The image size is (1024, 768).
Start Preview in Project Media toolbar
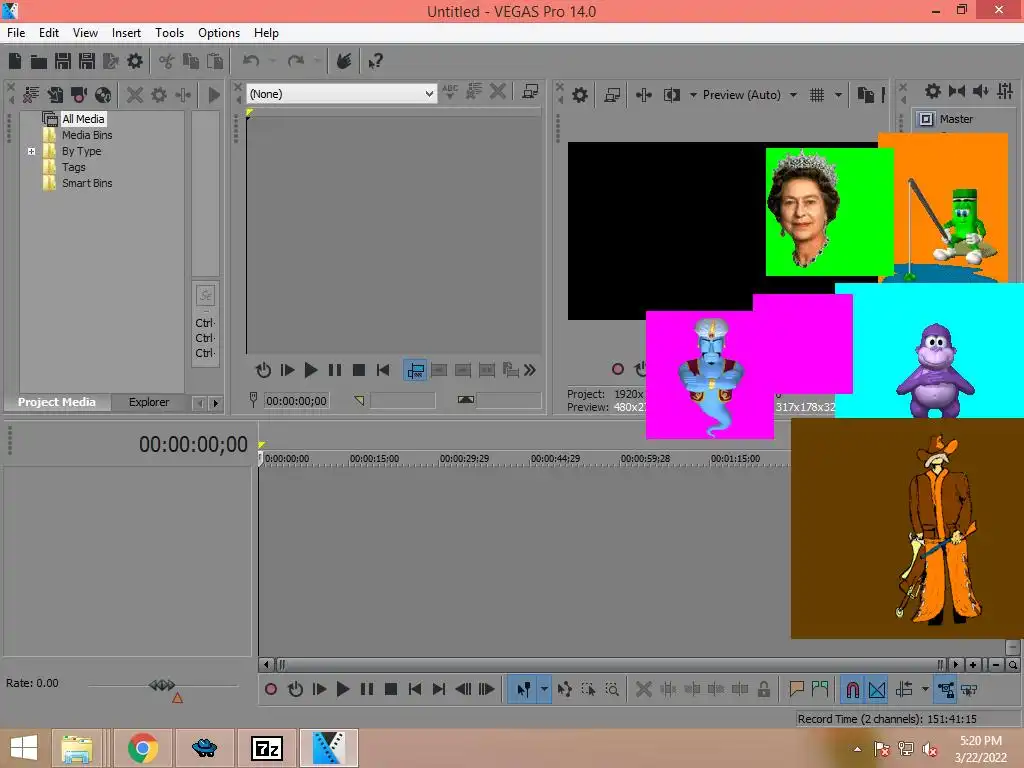tap(214, 95)
